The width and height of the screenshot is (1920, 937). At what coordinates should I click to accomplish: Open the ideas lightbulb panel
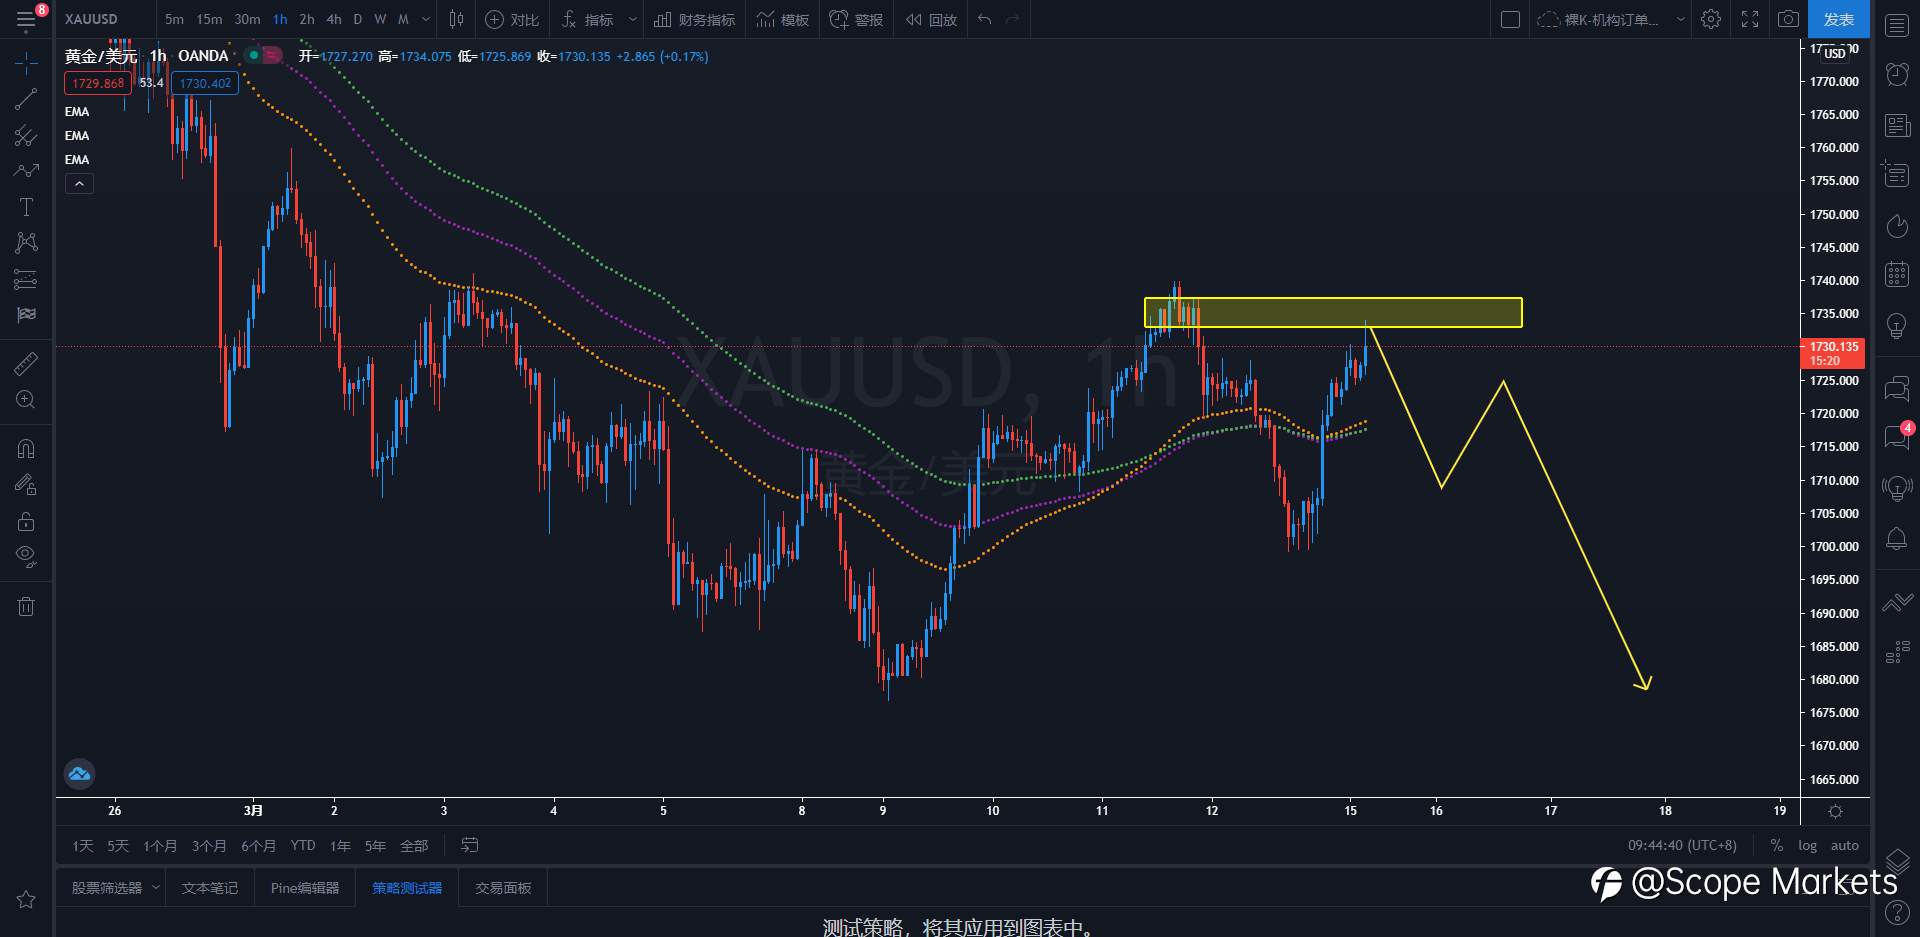pyautogui.click(x=1897, y=325)
